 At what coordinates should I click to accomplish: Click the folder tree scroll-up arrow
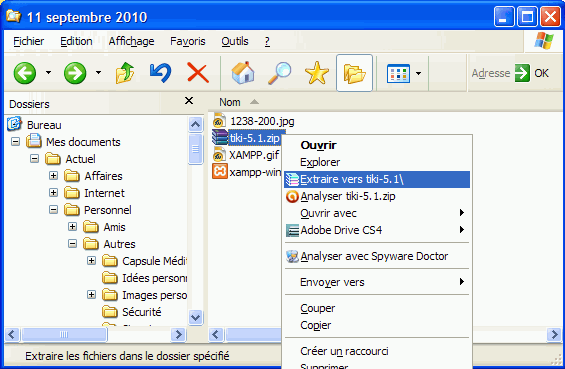195,125
